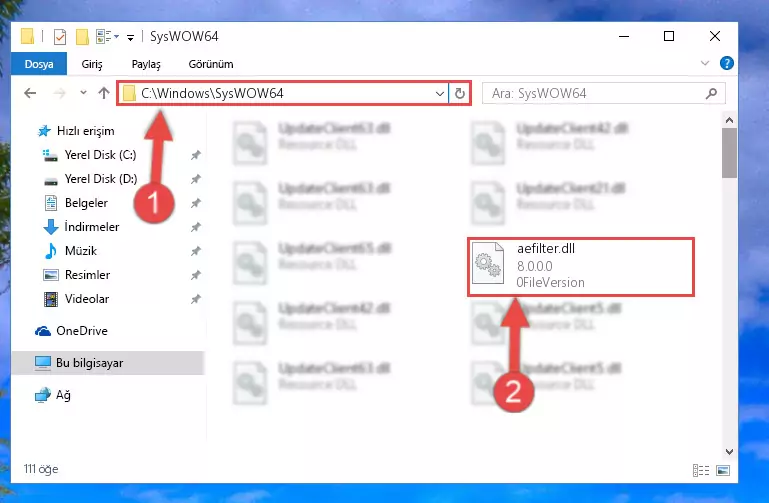Go back with the left arrow
This screenshot has height=503, width=769.
(x=30, y=93)
